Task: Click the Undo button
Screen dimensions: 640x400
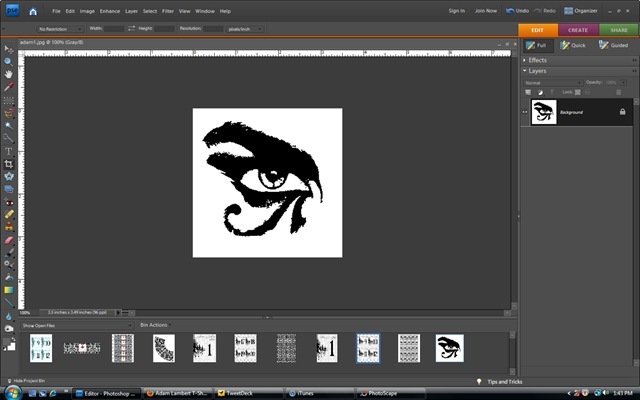Action: [518, 10]
